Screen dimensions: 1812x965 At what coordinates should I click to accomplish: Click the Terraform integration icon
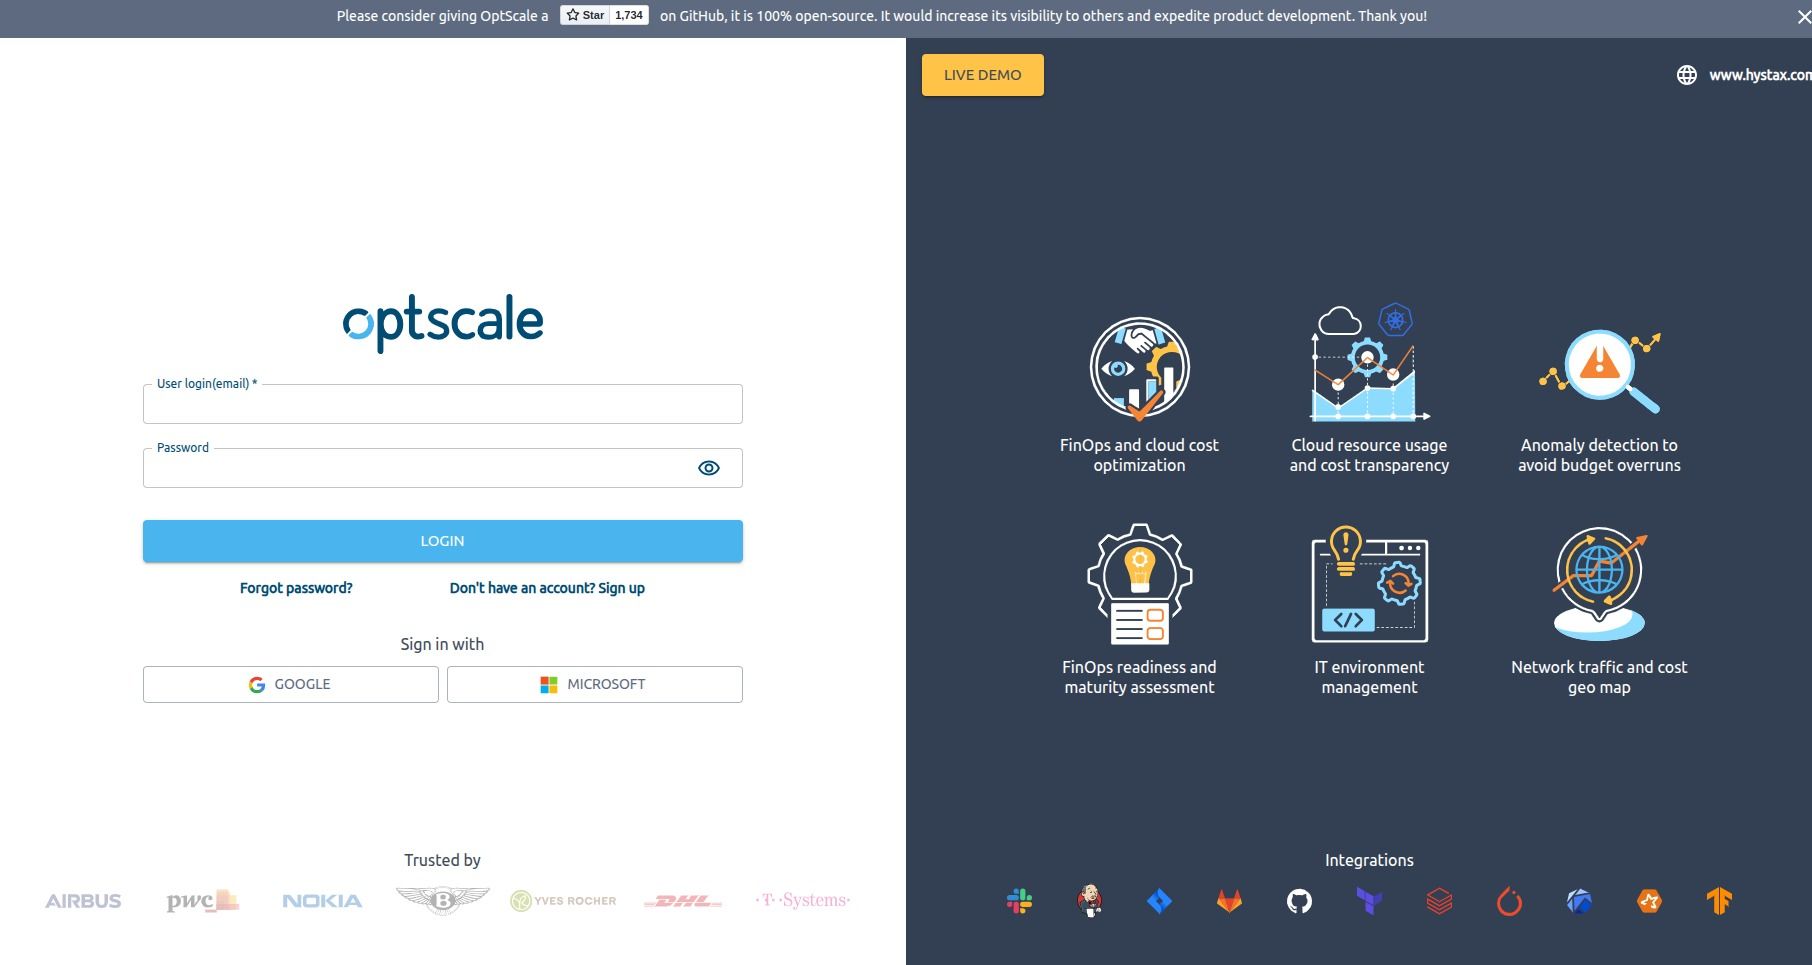pos(1369,900)
